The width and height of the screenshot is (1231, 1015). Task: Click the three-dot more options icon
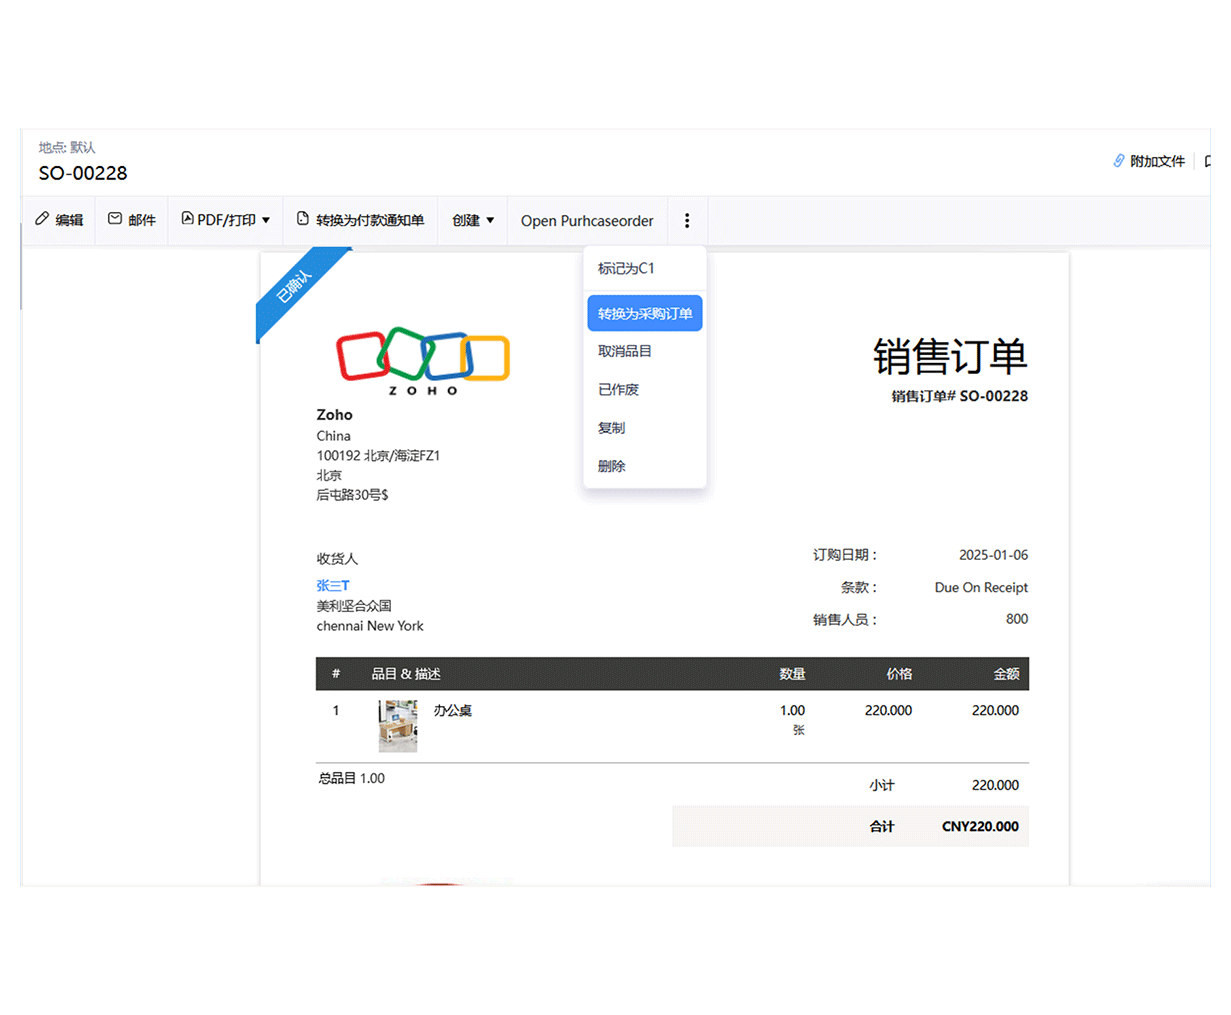(687, 221)
